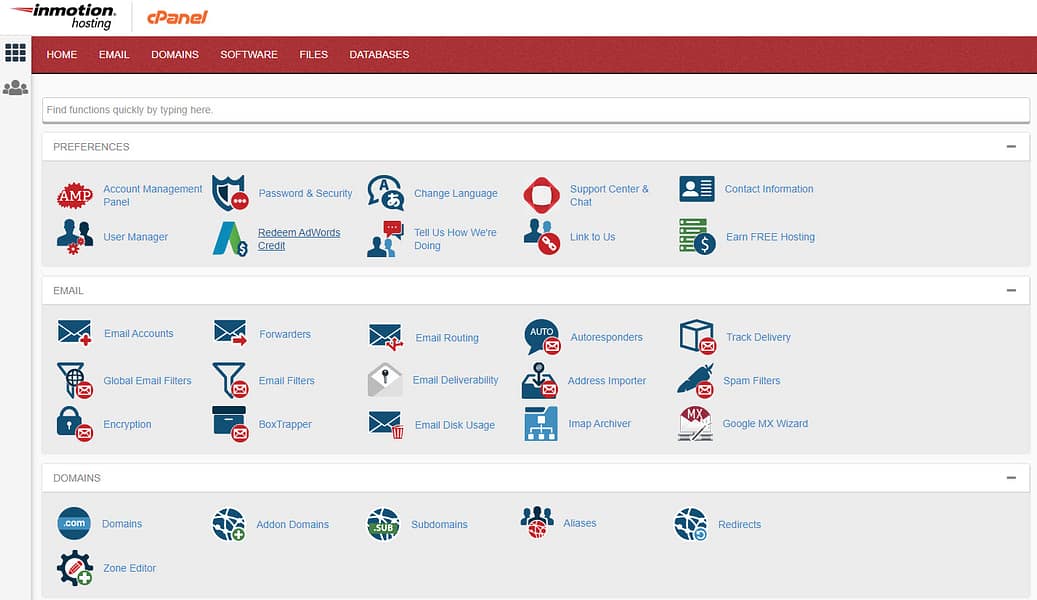Click the Spam Filters icon

(x=696, y=380)
